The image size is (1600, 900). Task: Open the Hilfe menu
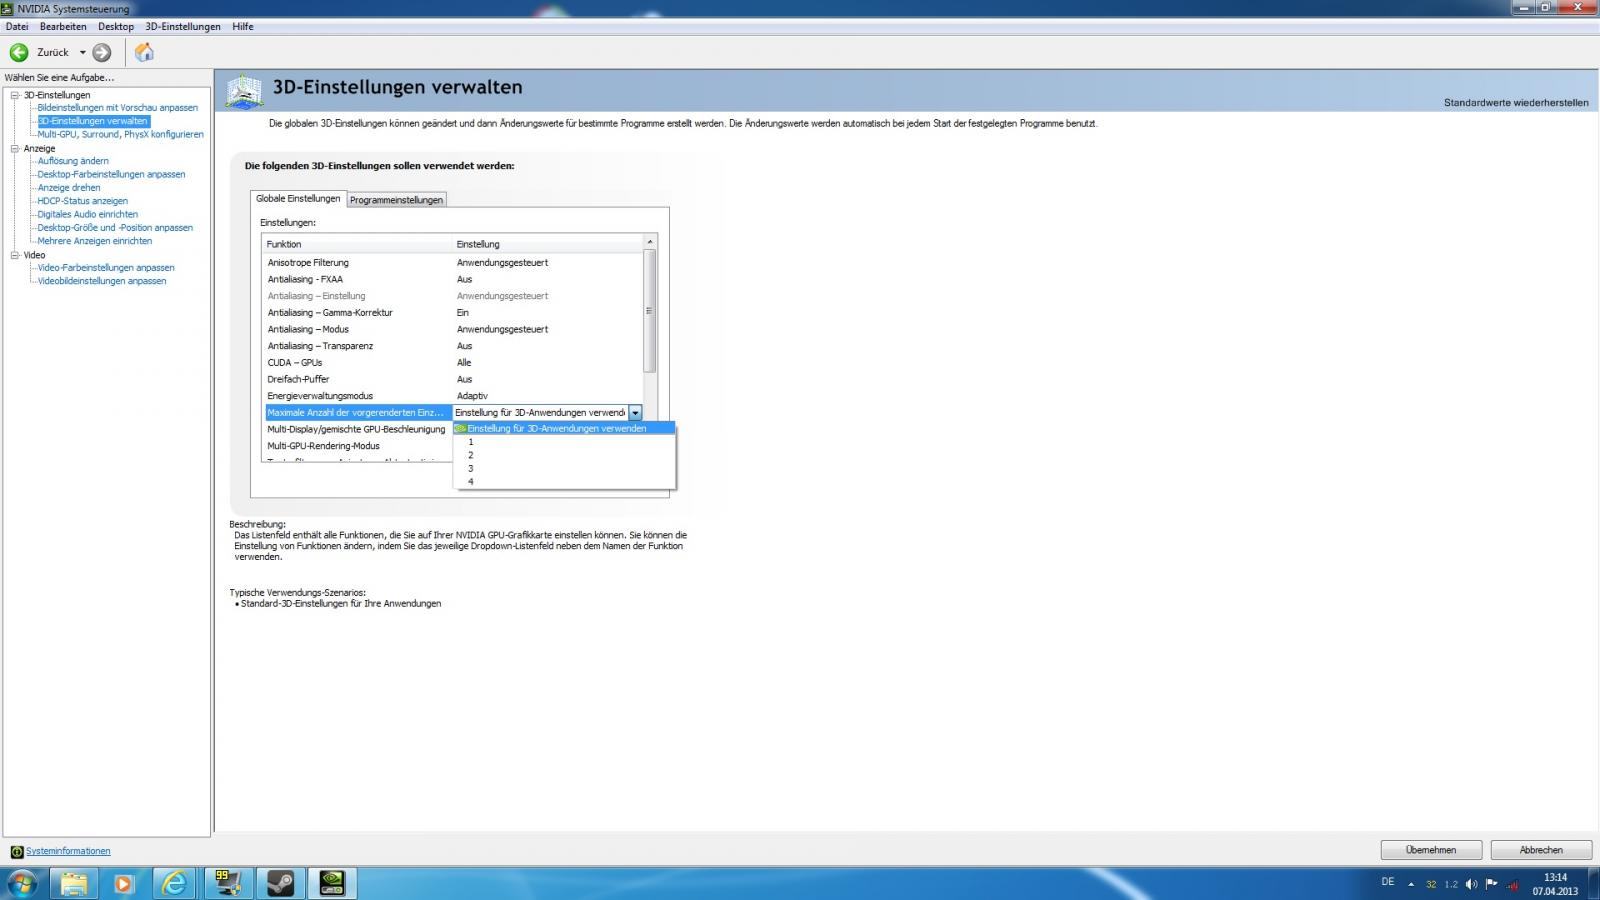[243, 27]
